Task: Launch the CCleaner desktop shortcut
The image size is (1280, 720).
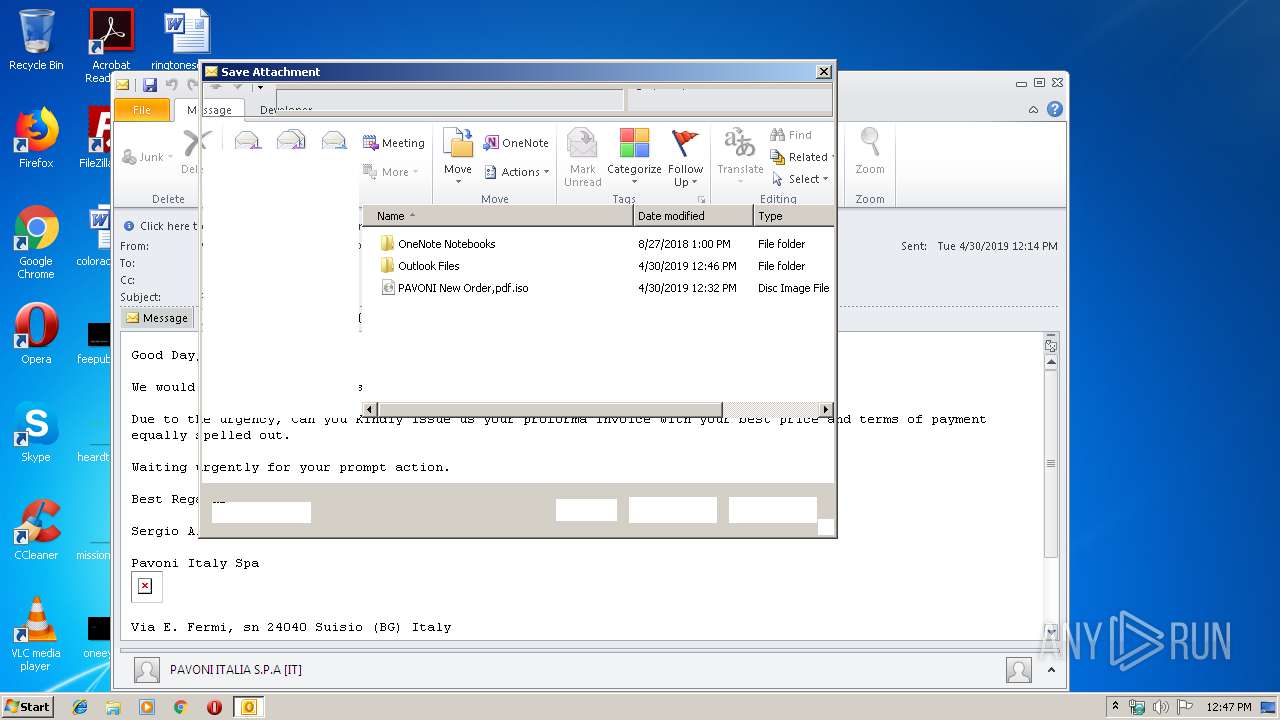Action: [x=36, y=529]
